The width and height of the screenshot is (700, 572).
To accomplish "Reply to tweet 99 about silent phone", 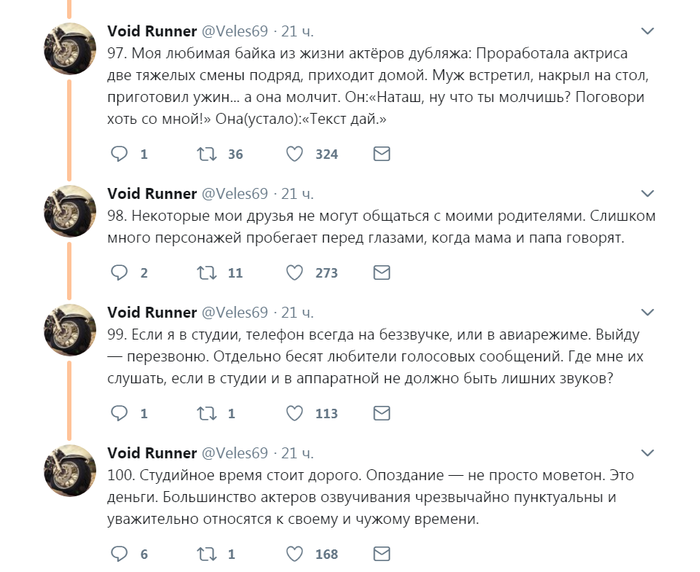I will tap(119, 413).
